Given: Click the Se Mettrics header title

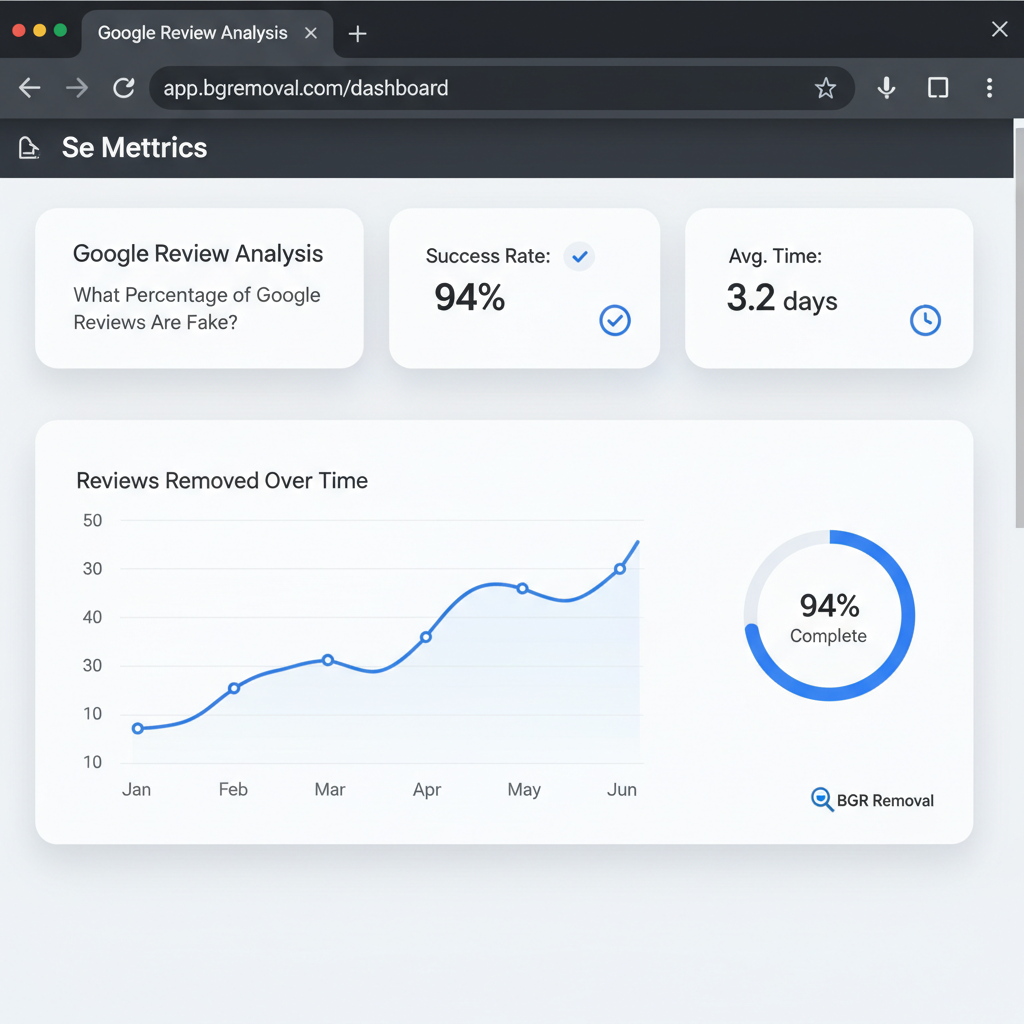Looking at the screenshot, I should click(x=134, y=148).
